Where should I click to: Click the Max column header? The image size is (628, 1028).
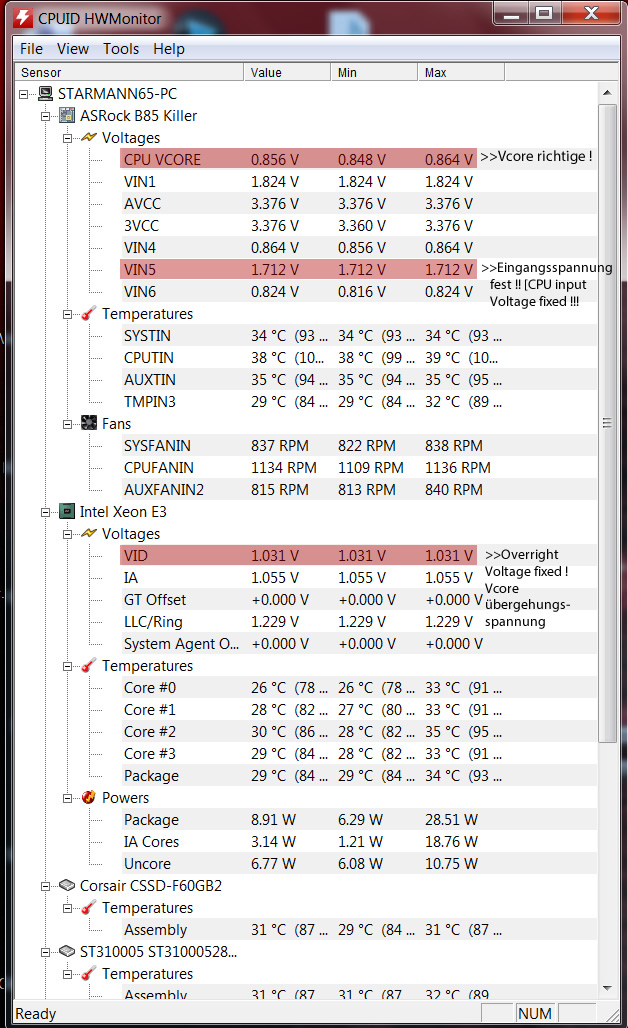[461, 72]
